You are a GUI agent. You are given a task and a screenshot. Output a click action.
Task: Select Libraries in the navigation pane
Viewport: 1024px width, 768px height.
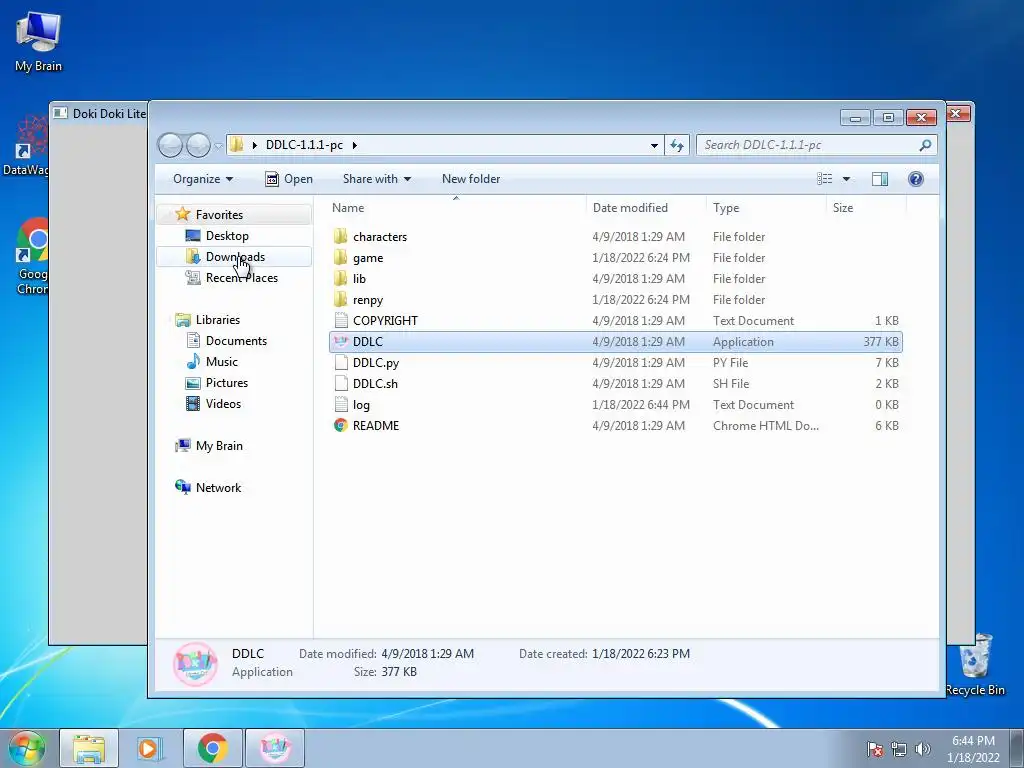(217, 319)
